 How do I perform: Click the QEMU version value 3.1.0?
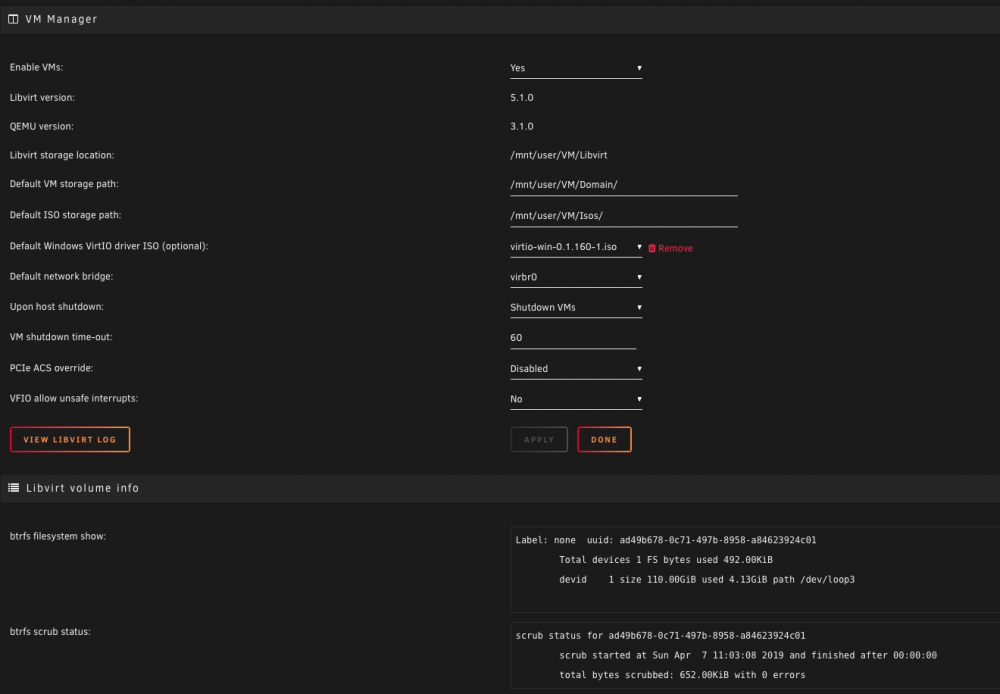pos(522,126)
